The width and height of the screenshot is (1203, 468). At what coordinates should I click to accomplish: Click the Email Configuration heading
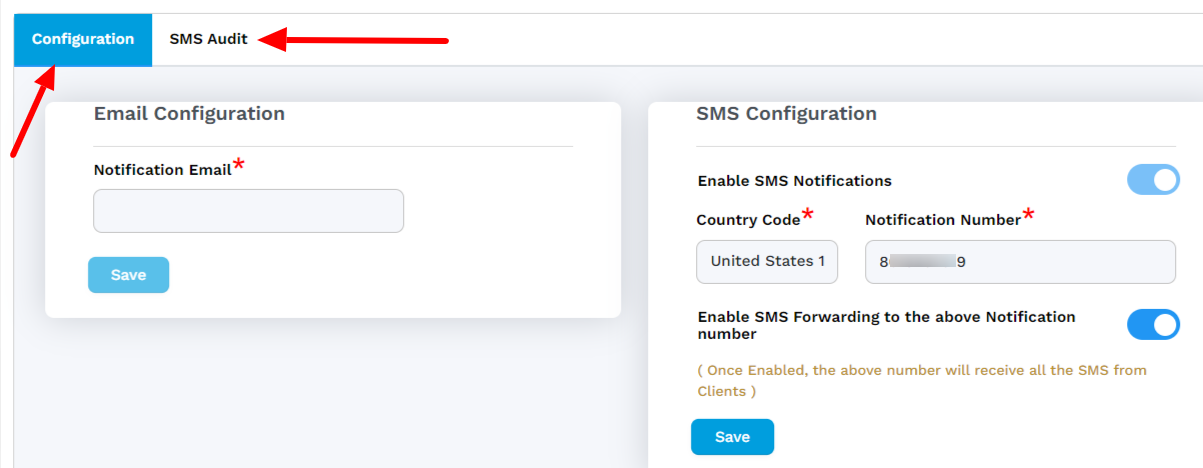[x=189, y=114]
